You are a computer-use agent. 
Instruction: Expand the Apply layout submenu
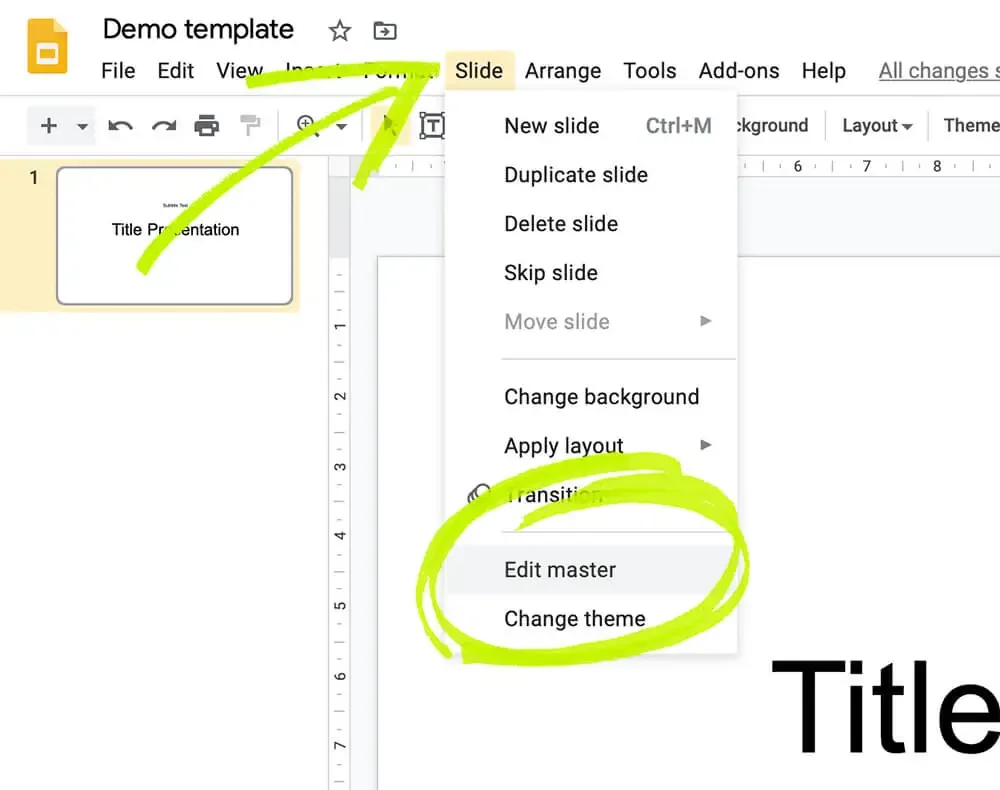pyautogui.click(x=591, y=445)
